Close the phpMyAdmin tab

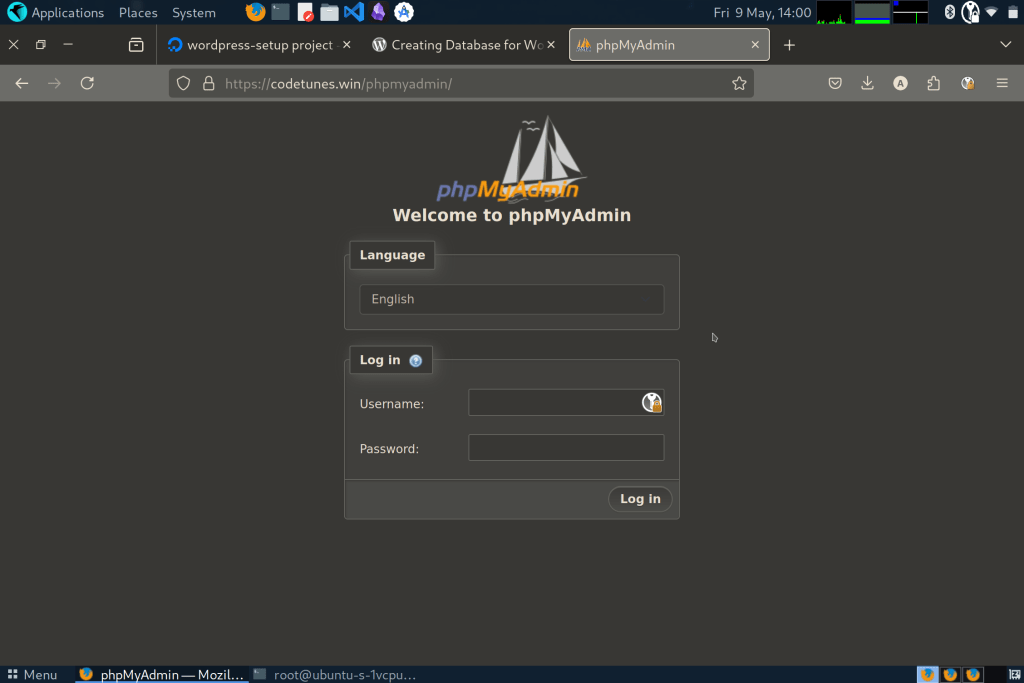click(x=755, y=44)
